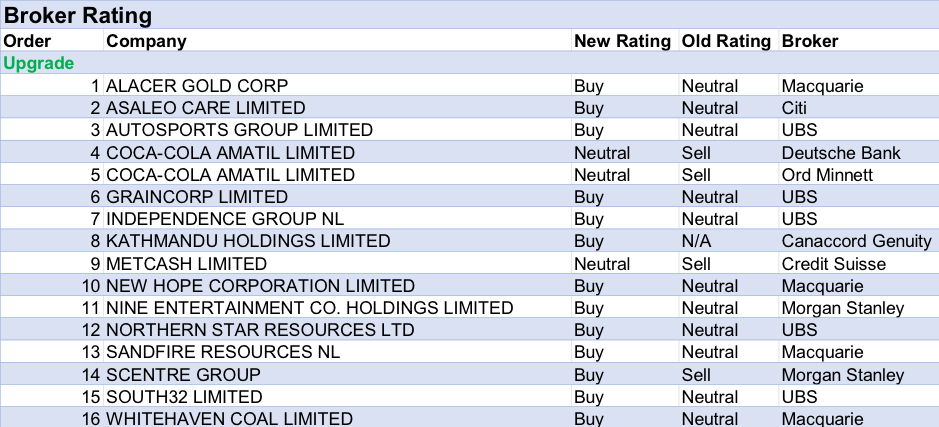
Task: Select the KATHMANDU HOLDINGS LIMITED cell
Action: coord(248,241)
